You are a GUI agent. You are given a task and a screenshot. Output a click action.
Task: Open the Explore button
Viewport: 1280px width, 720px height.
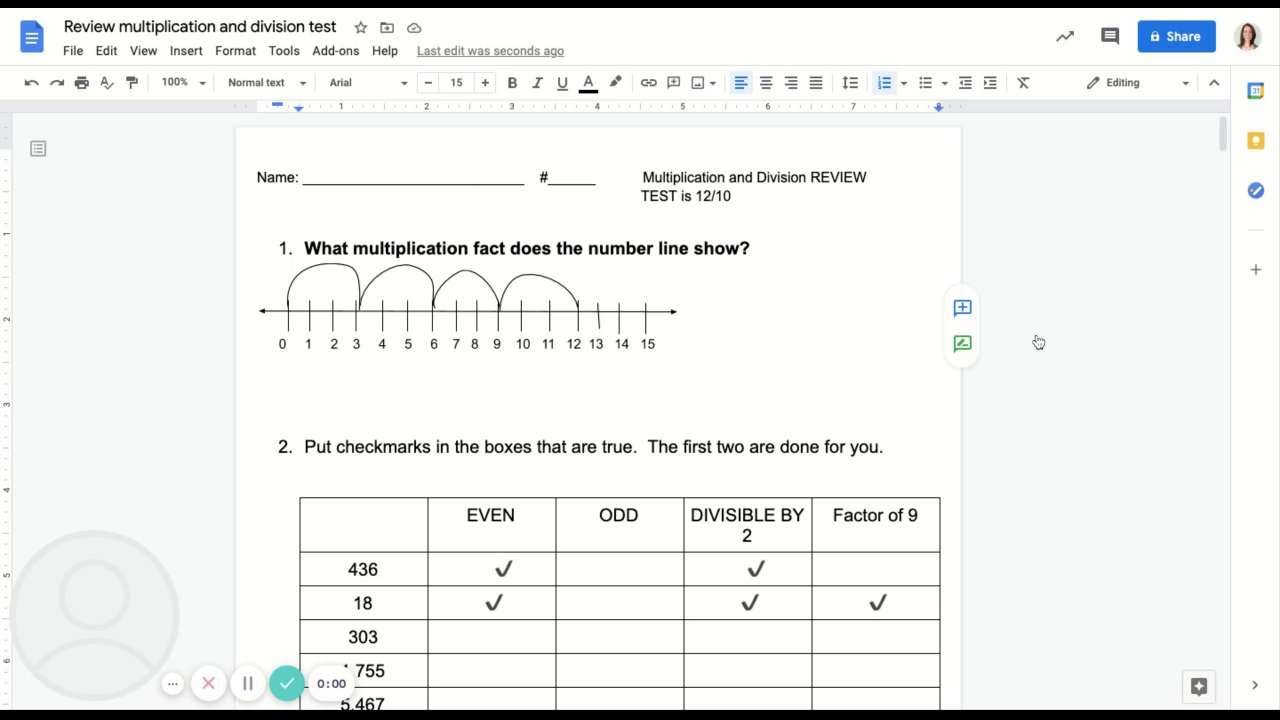point(1199,687)
